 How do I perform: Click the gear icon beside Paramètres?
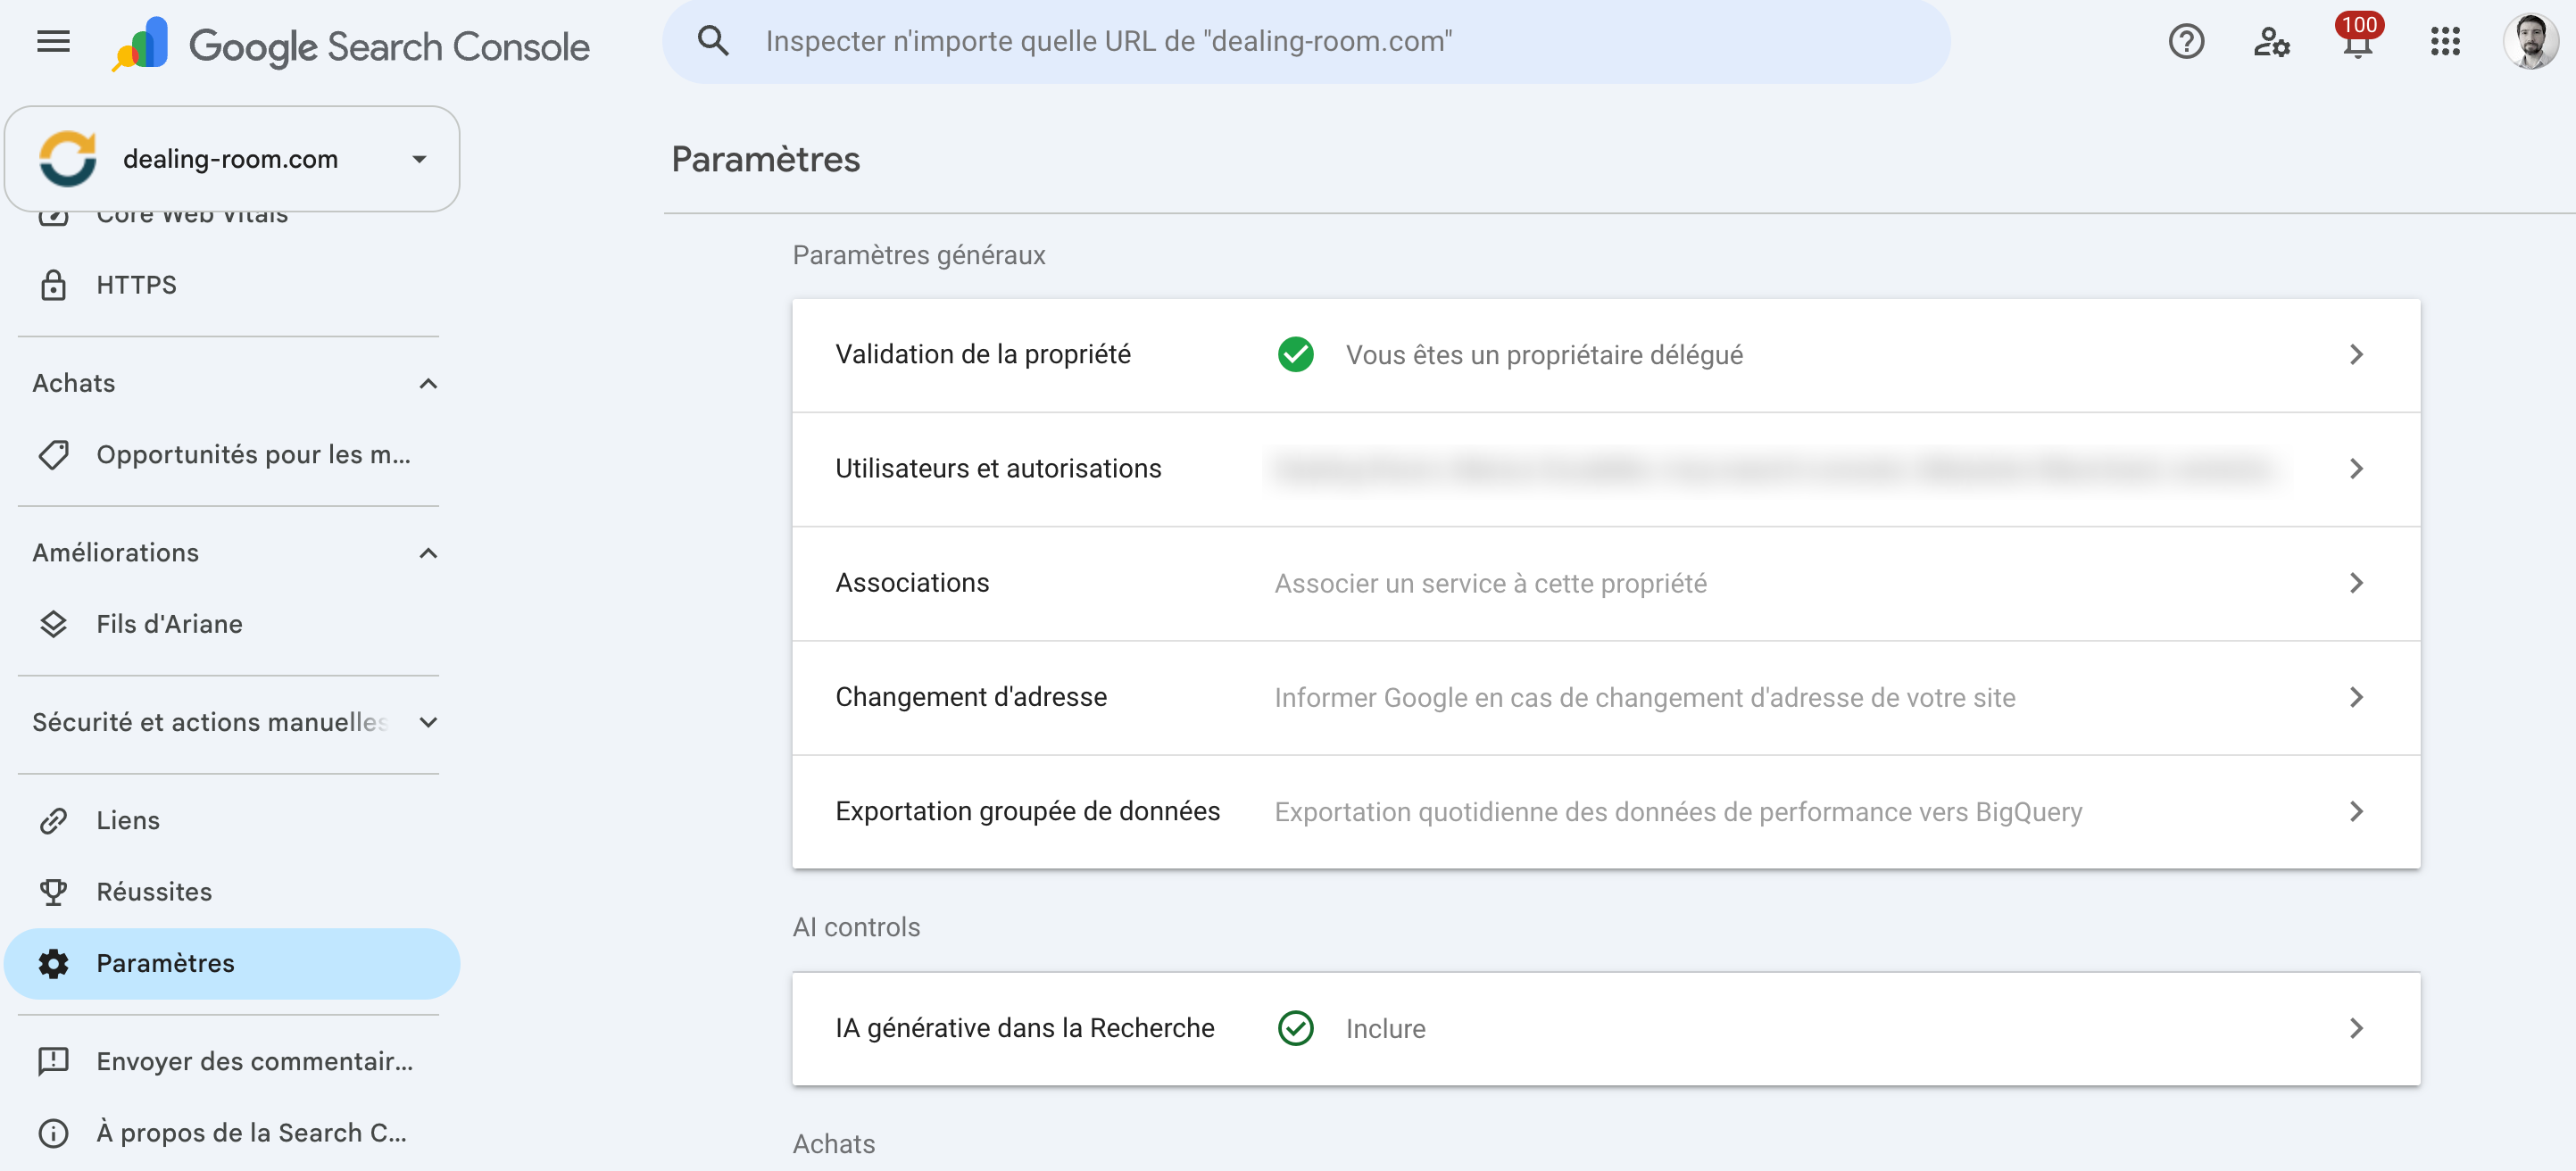(x=53, y=964)
